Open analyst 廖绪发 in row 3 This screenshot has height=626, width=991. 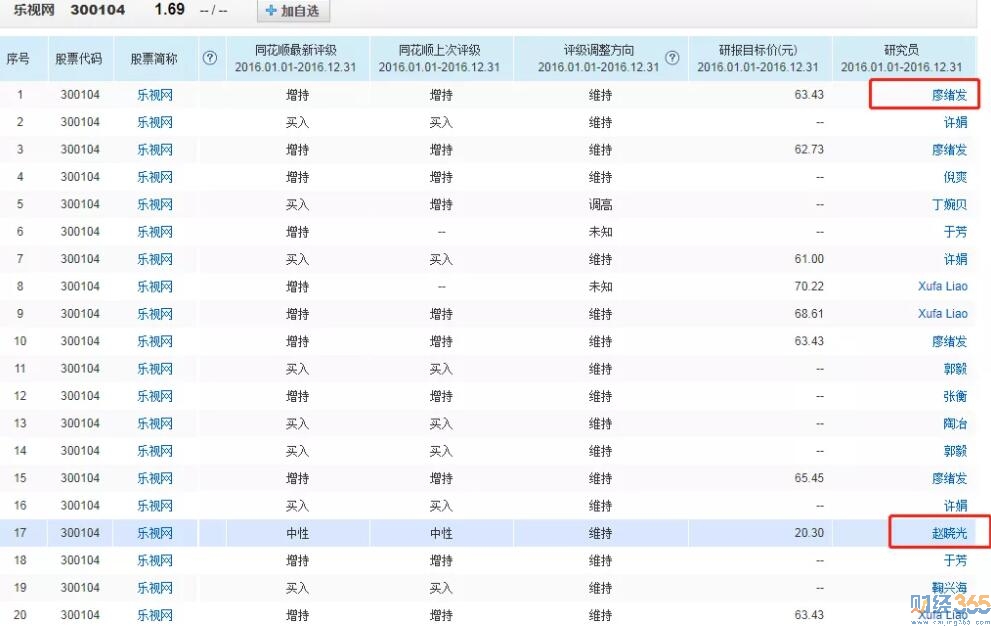949,150
